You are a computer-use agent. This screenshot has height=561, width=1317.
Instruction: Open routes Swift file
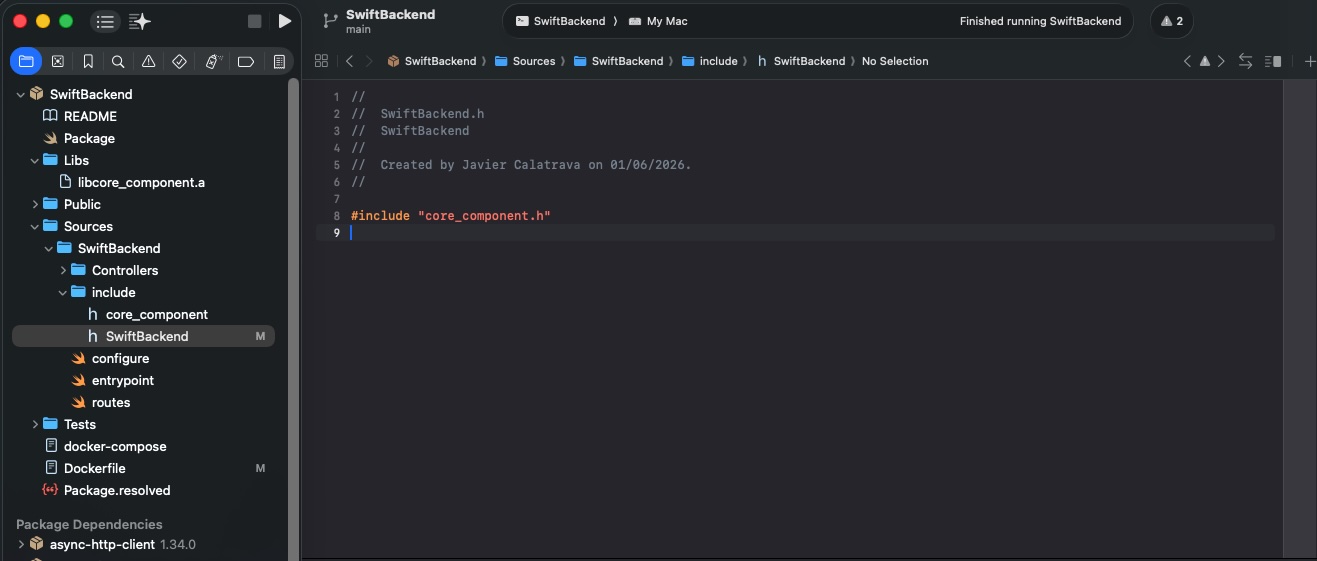111,402
